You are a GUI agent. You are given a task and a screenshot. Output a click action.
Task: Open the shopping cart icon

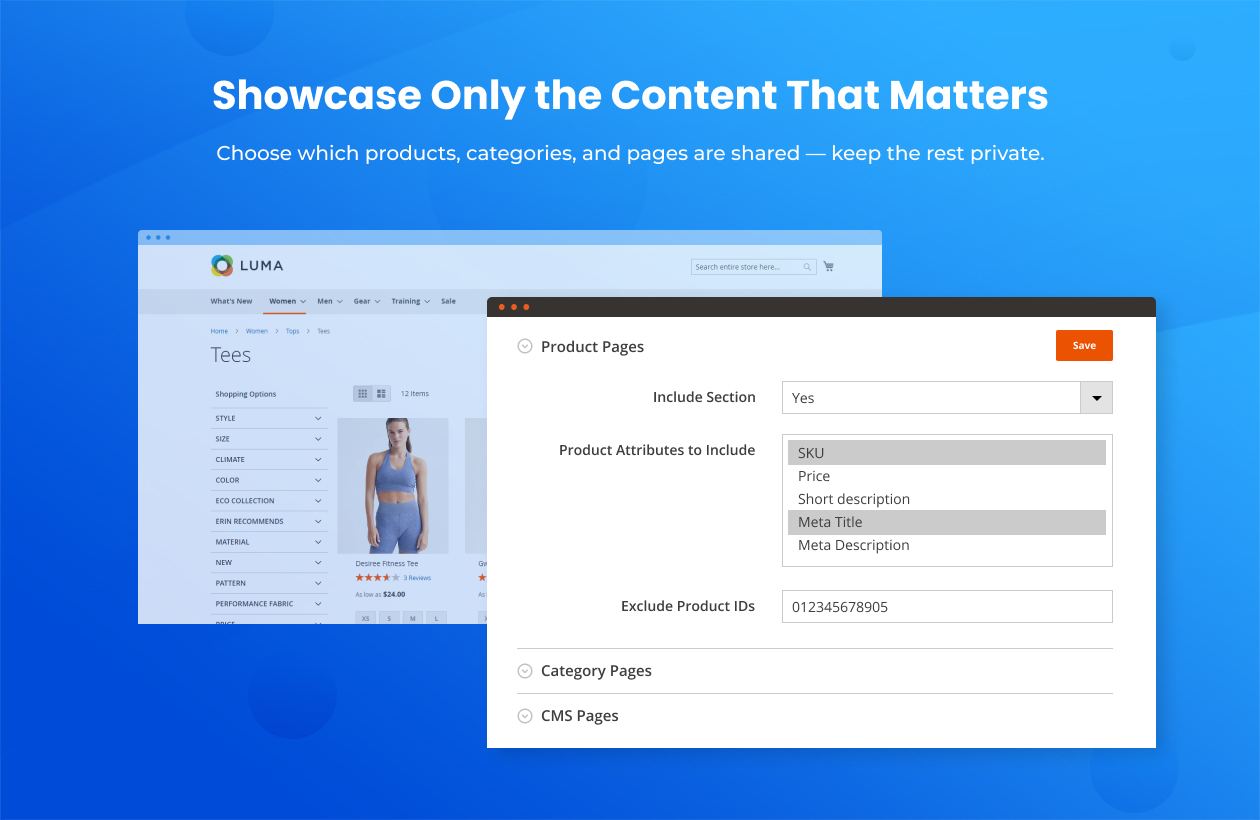point(828,266)
